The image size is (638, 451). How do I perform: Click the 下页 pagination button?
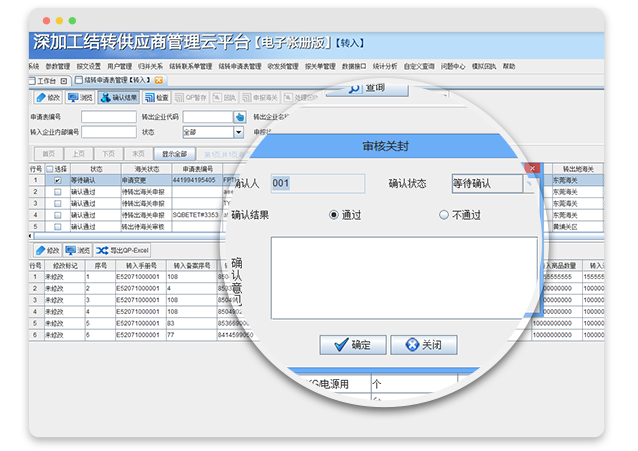108,154
